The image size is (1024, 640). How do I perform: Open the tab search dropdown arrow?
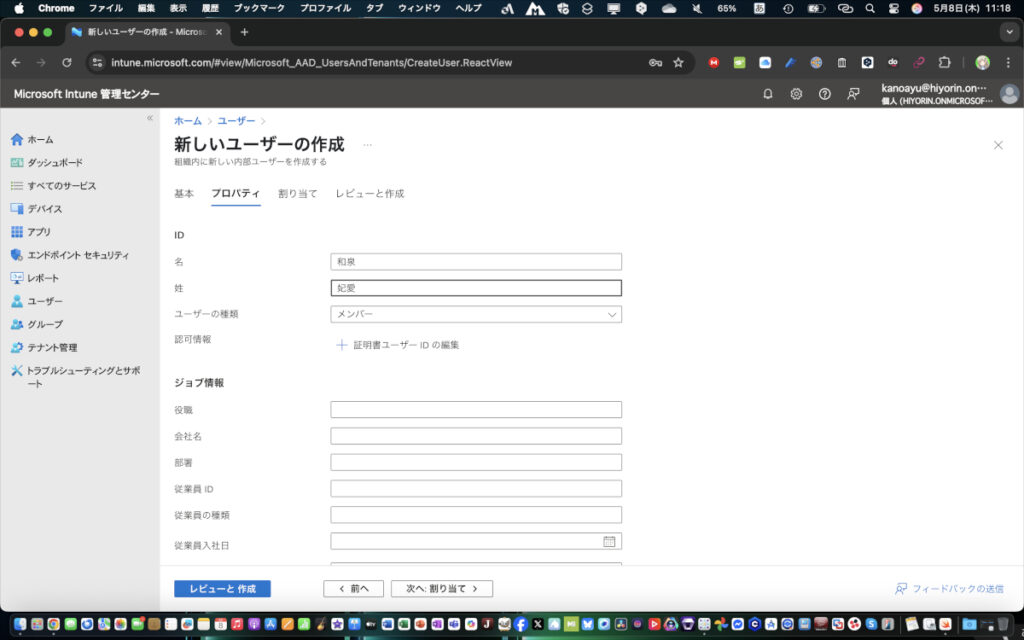point(1010,32)
